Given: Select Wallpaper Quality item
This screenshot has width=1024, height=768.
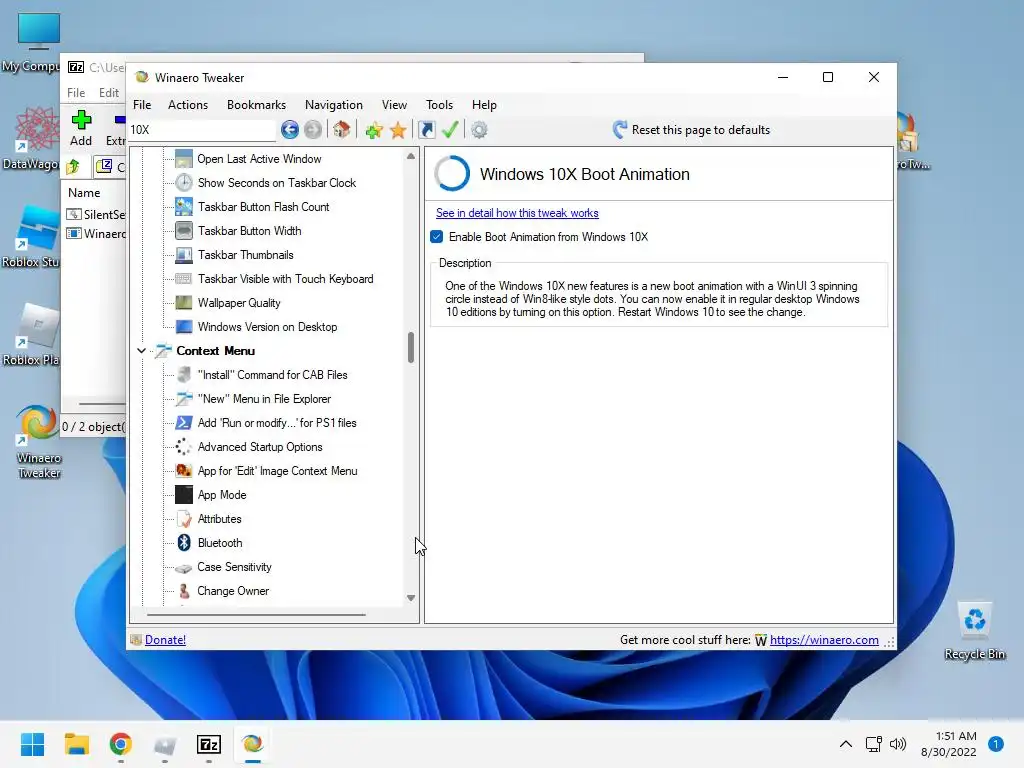Looking at the screenshot, I should tap(239, 303).
